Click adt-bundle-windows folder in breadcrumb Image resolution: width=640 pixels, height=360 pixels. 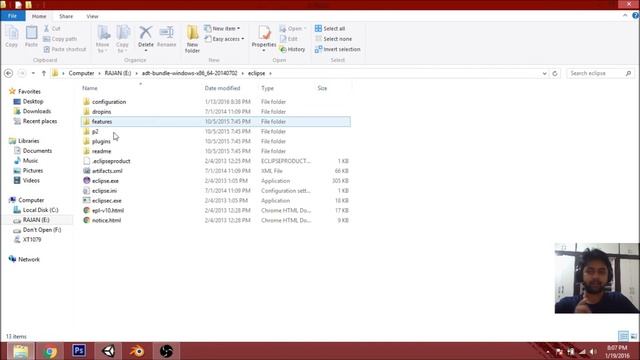pos(189,73)
